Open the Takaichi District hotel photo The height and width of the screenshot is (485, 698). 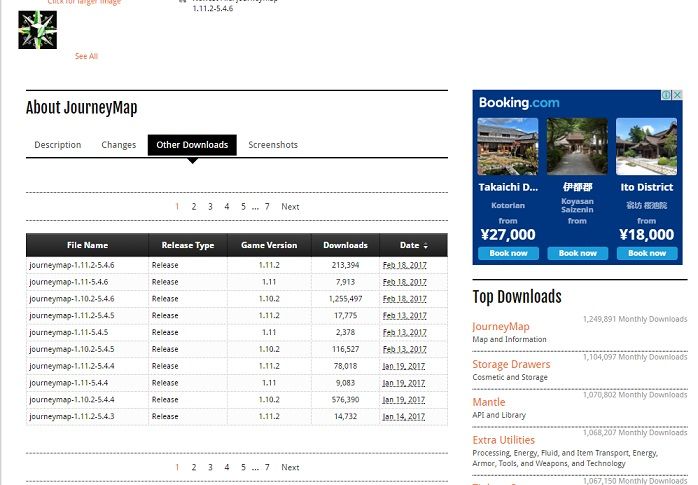(x=507, y=146)
